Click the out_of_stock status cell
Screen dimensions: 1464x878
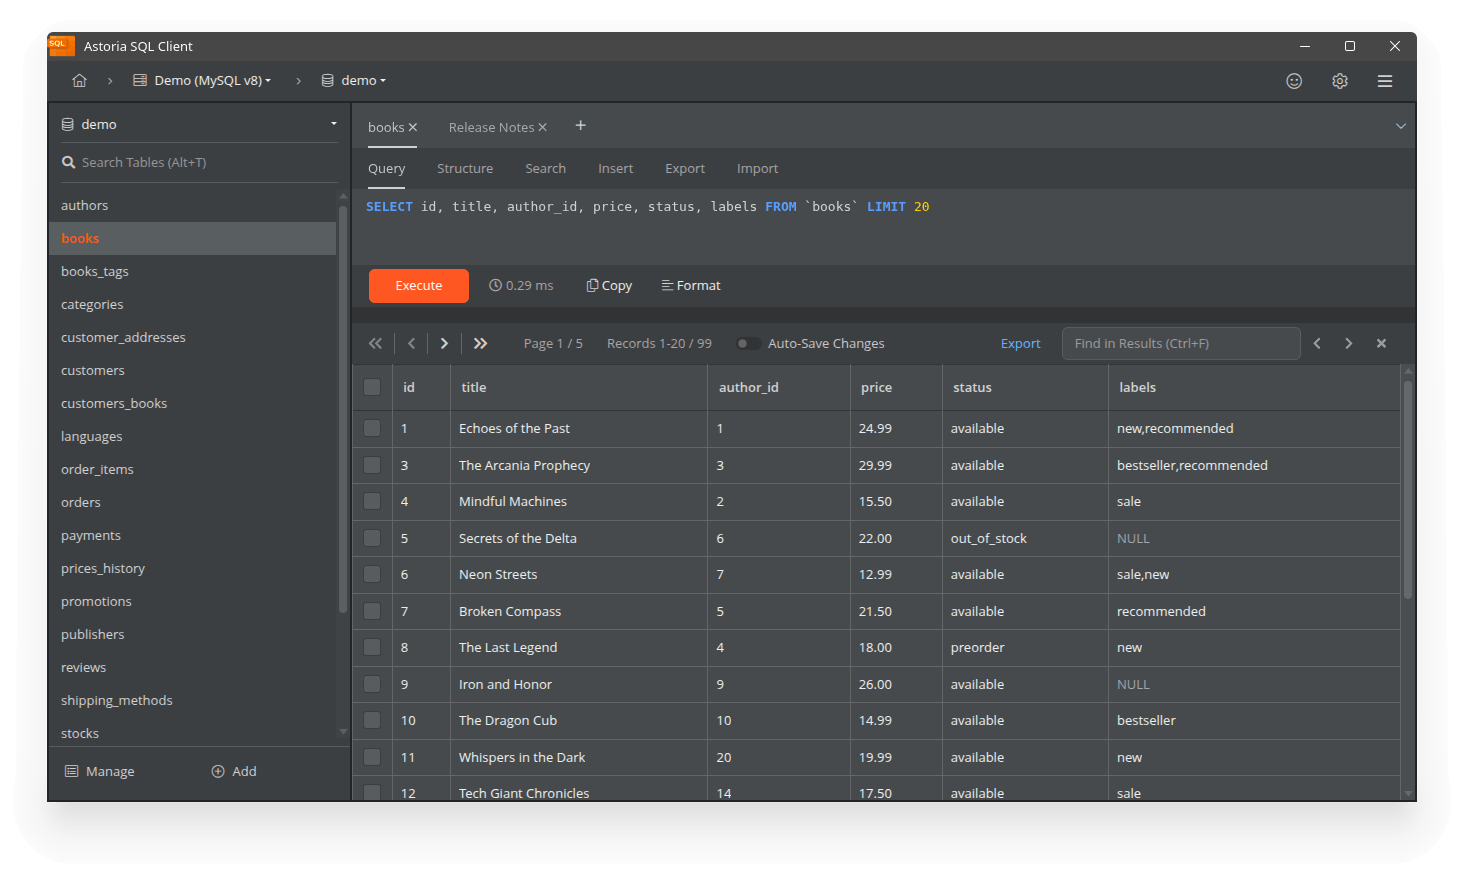click(x=1025, y=538)
